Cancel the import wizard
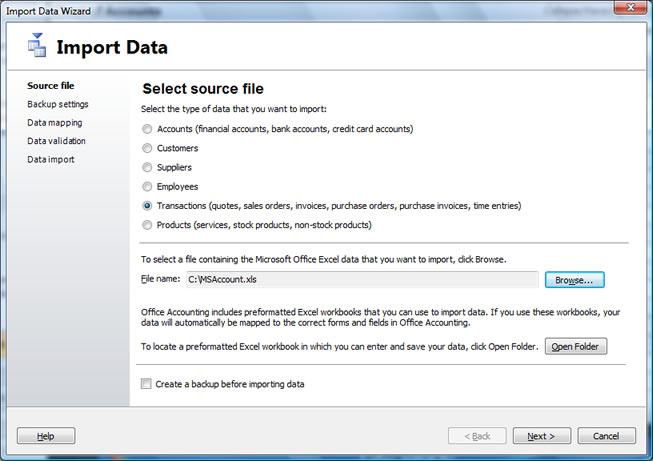653x461 pixels. (606, 436)
